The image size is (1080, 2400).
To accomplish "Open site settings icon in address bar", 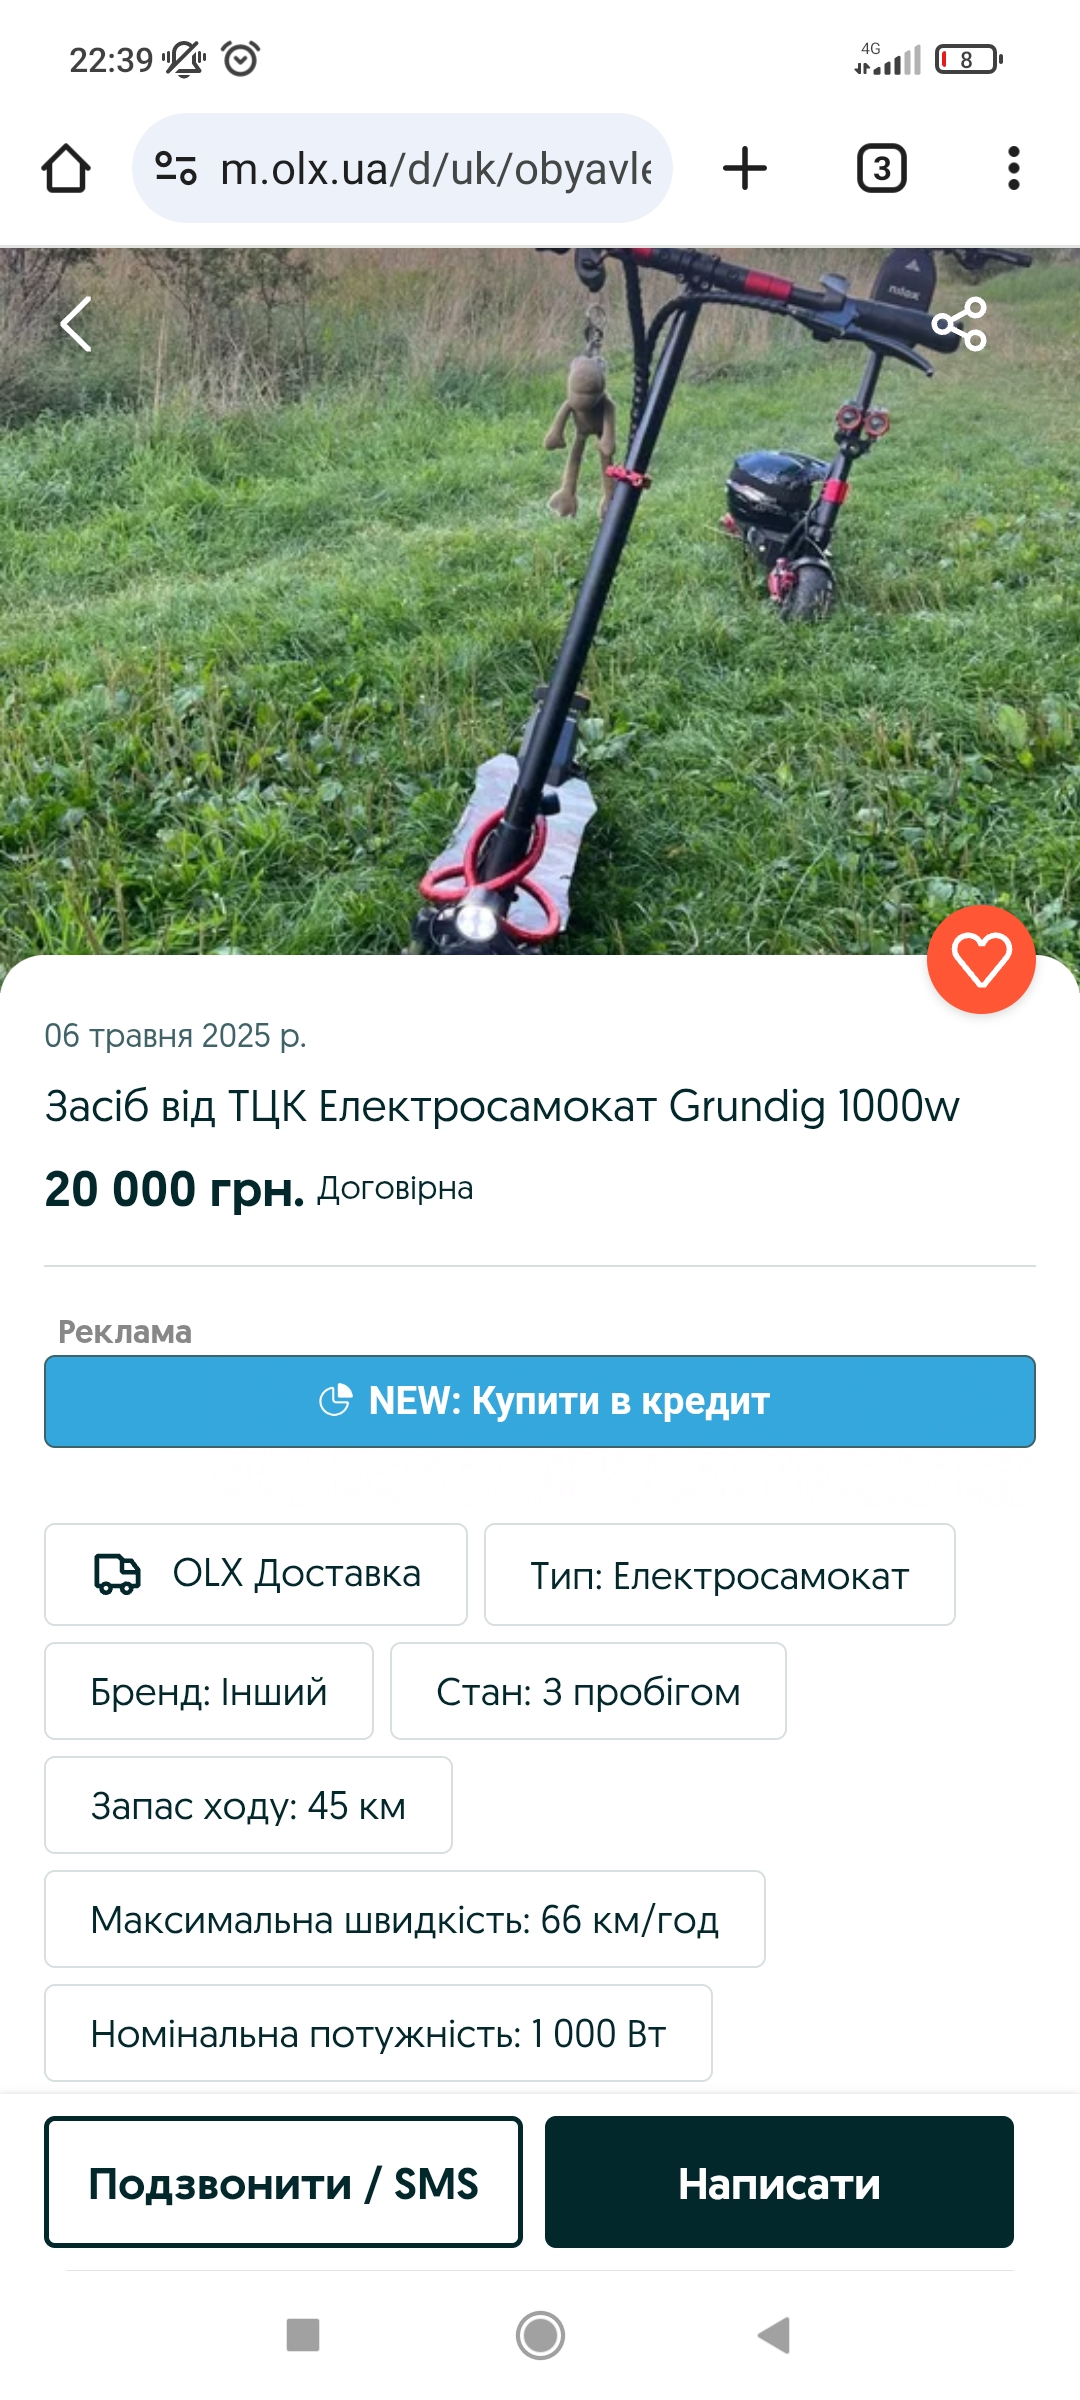I will click(176, 168).
